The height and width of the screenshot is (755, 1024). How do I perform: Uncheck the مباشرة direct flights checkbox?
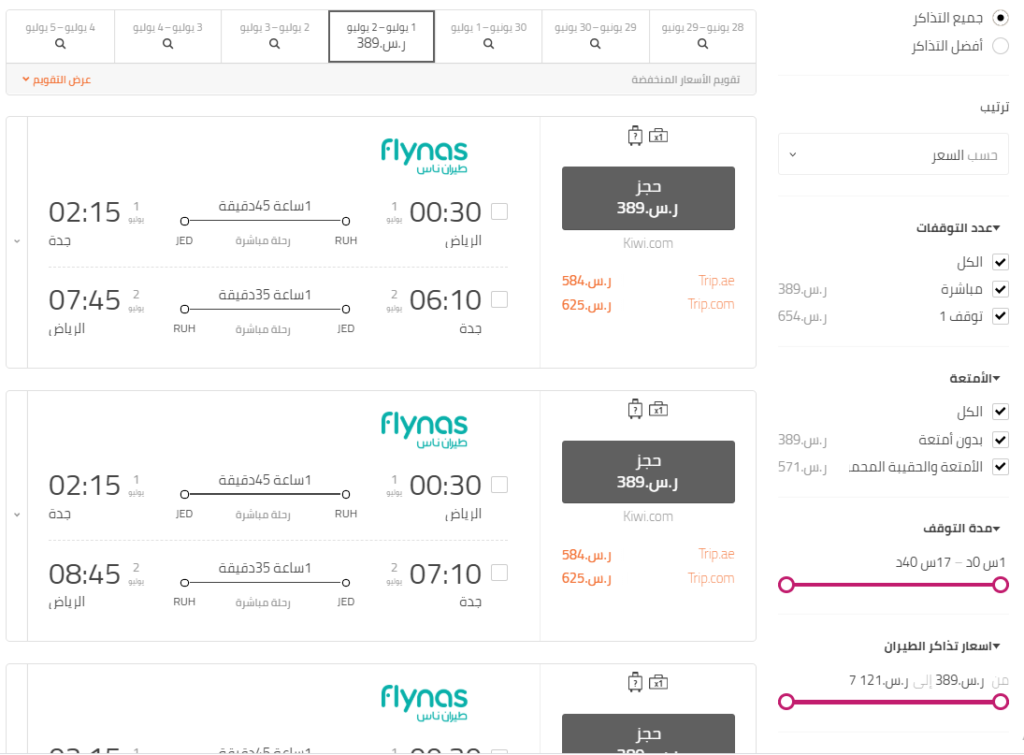(x=1000, y=289)
